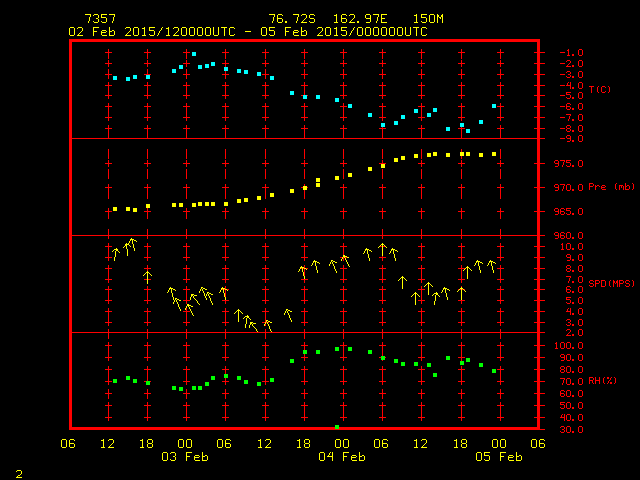Click the 8.0 wind speed axis label
Viewport: 640px width, 480px height.
click(574, 269)
